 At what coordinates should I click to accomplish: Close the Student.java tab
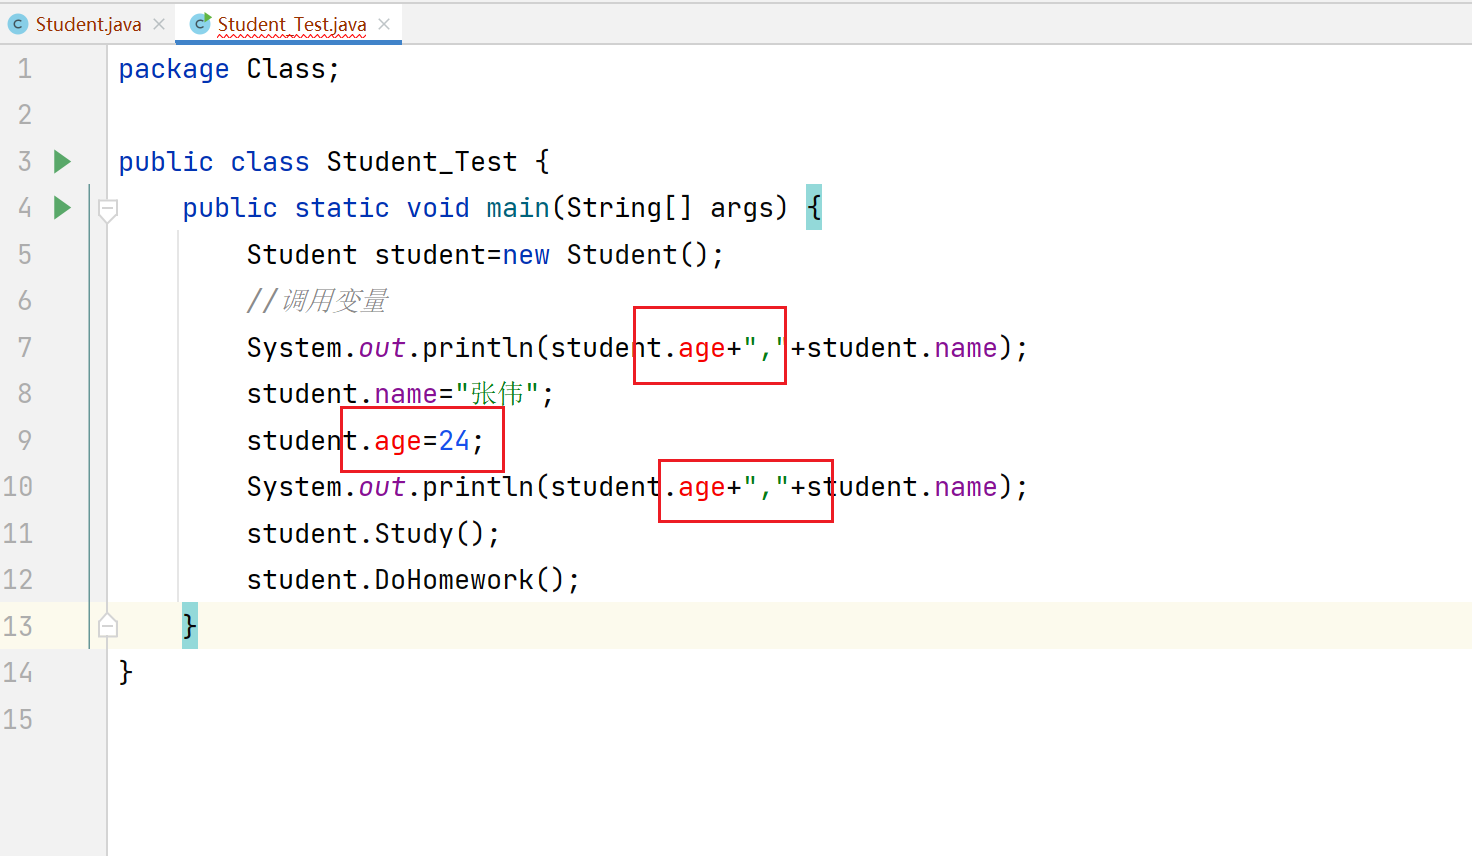(159, 24)
